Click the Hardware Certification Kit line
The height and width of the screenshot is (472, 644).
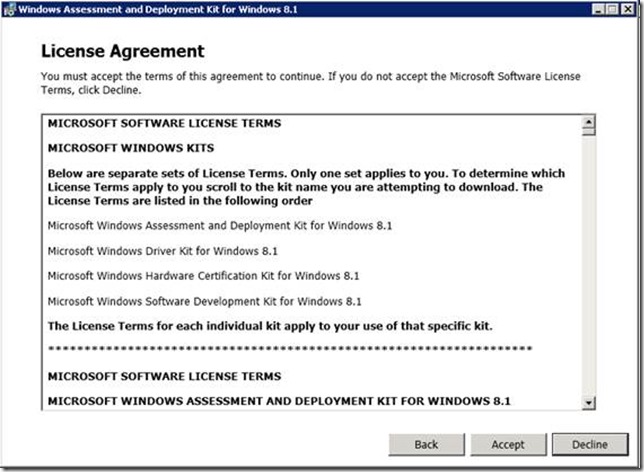tap(203, 275)
